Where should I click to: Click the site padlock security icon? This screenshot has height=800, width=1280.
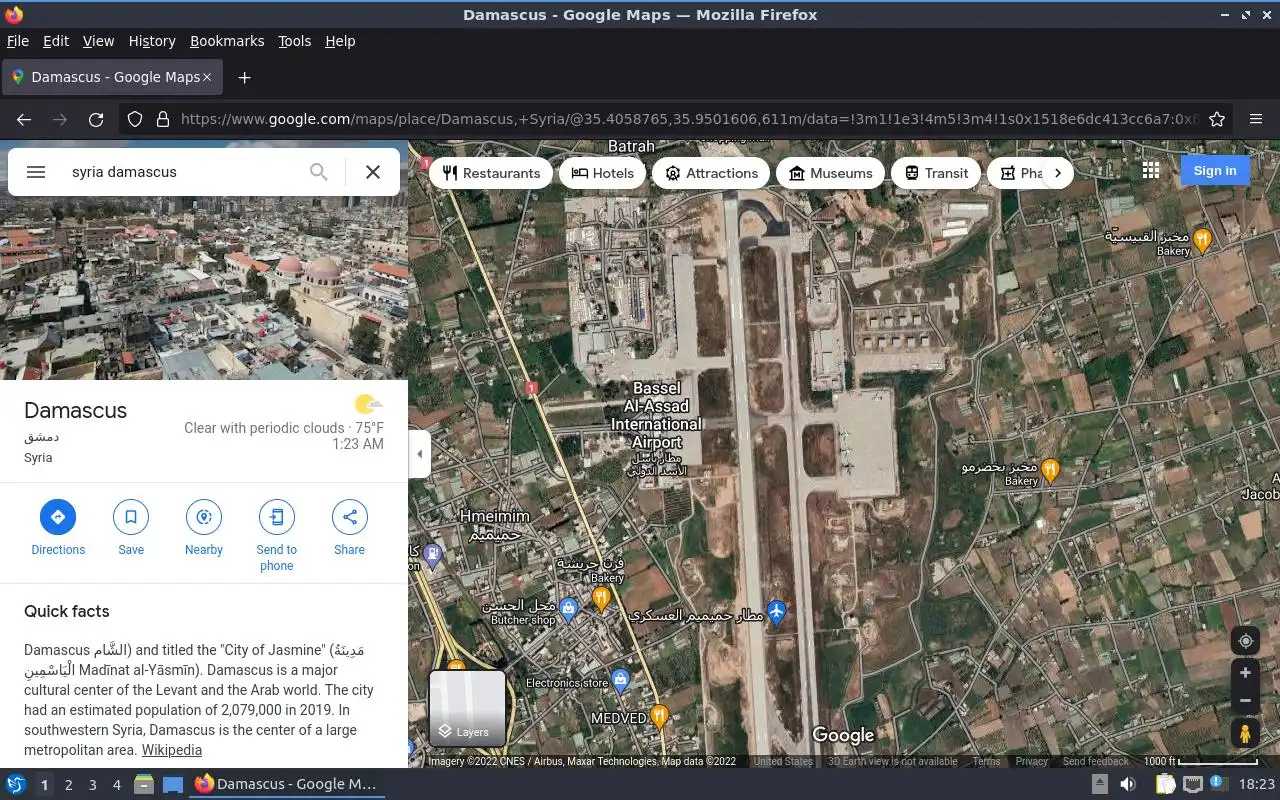[x=162, y=119]
